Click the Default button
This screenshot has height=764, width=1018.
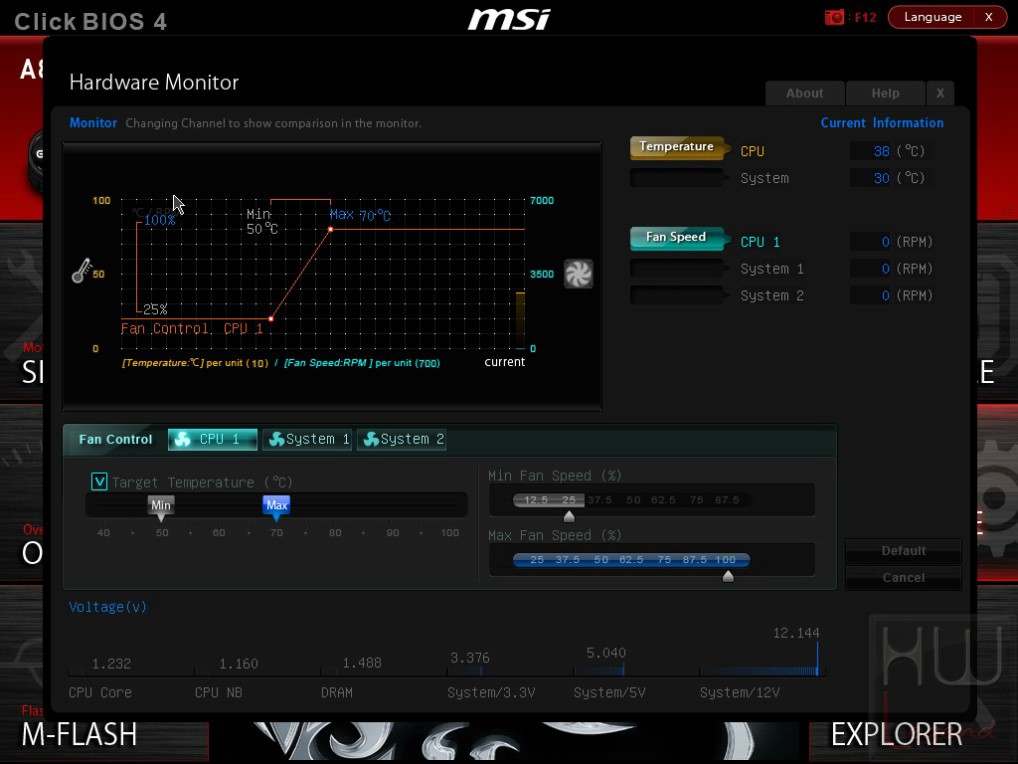point(903,550)
